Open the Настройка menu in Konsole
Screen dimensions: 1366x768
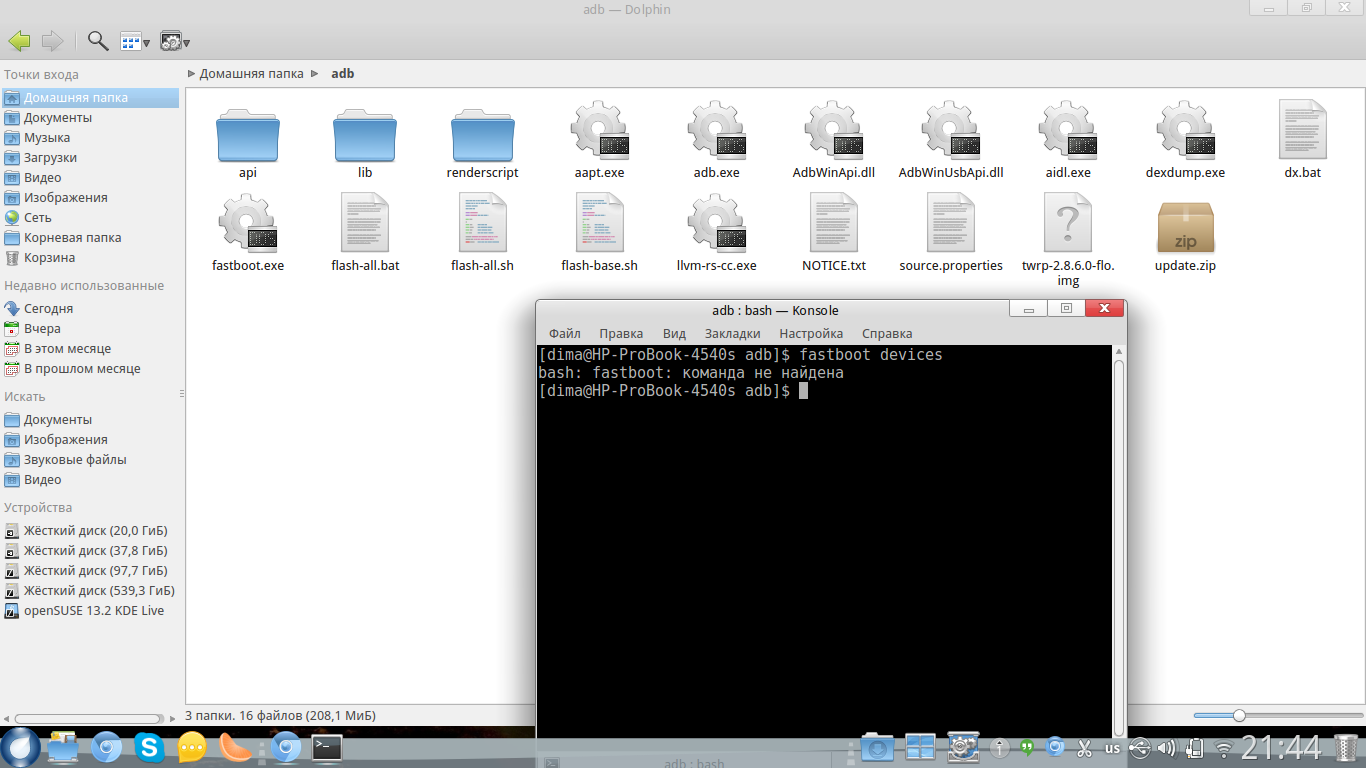(x=810, y=333)
